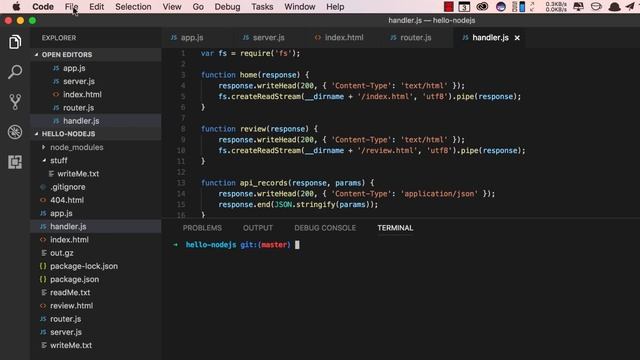The width and height of the screenshot is (640, 360).
Task: Open the Code application menu
Action: click(x=43, y=7)
